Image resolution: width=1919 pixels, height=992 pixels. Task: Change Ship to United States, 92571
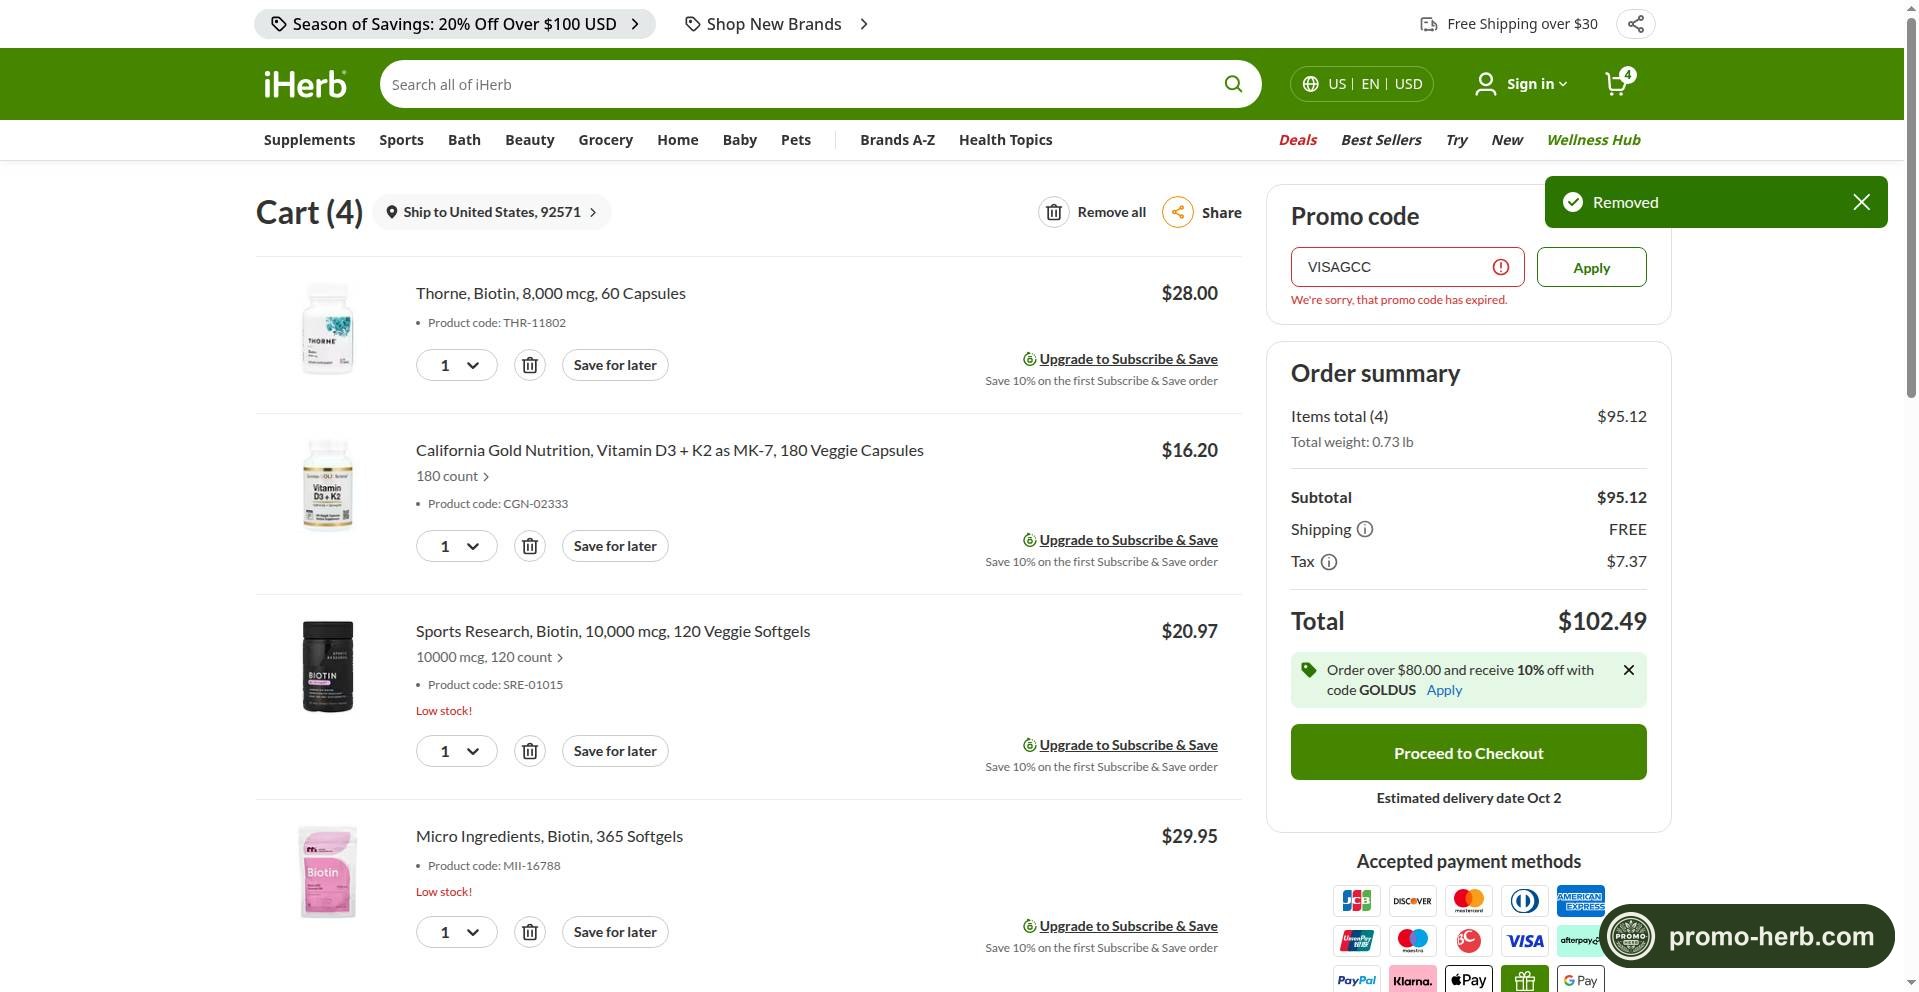pos(492,212)
